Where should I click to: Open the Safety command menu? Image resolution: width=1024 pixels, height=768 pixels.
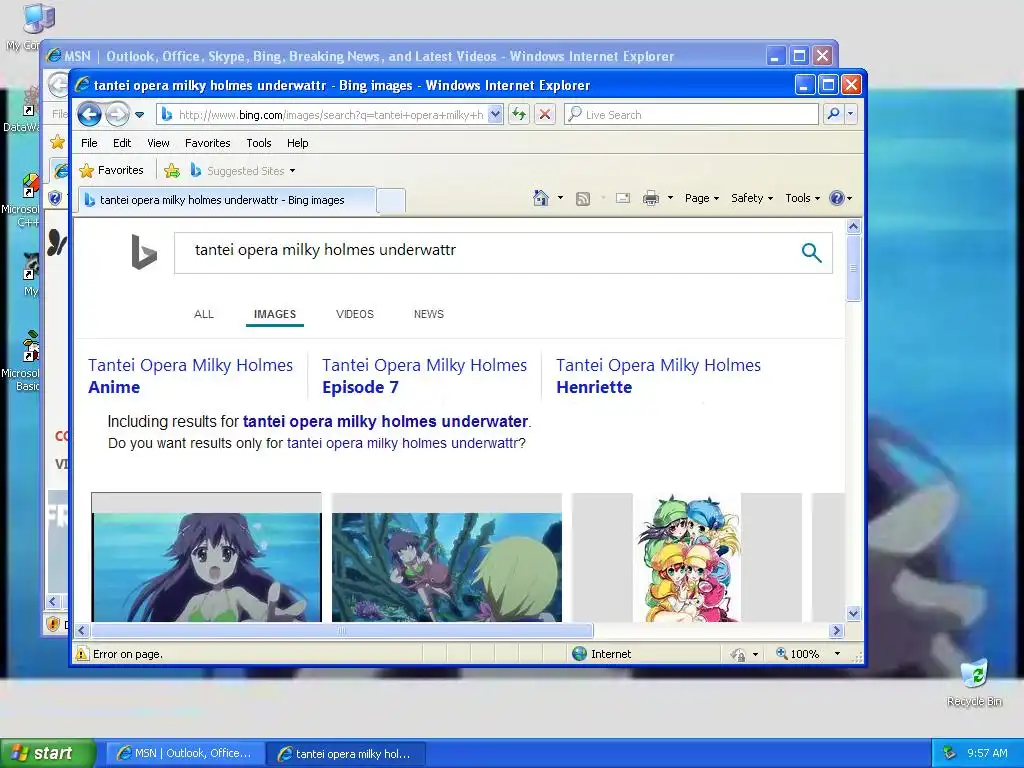[752, 198]
